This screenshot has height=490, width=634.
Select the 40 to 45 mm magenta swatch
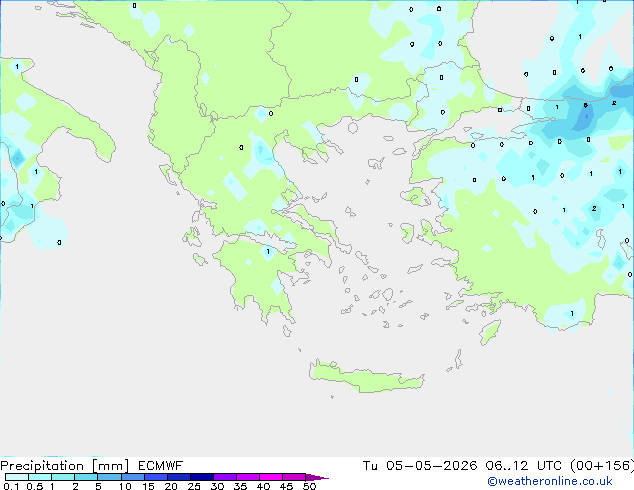pyautogui.click(x=271, y=477)
